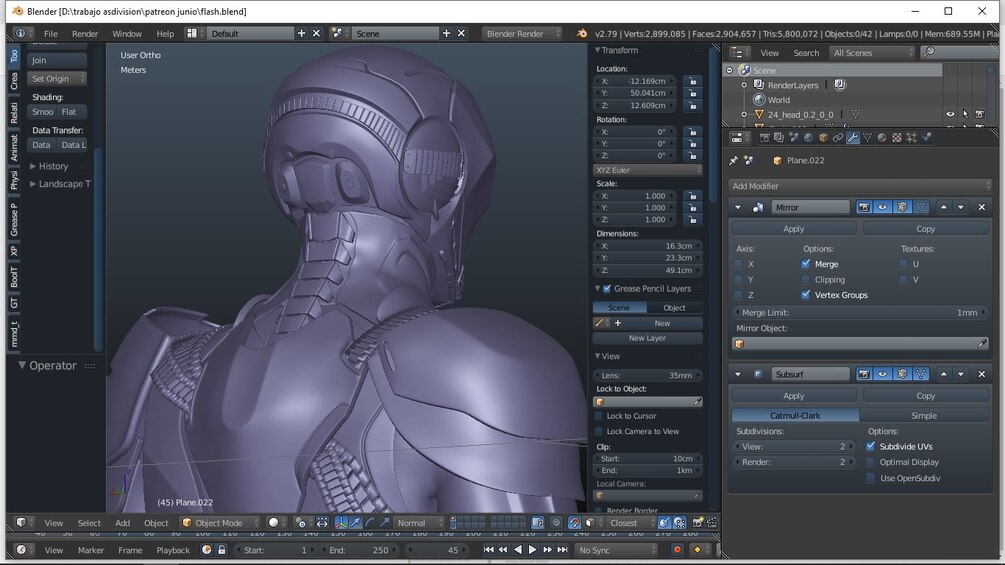The height and width of the screenshot is (565, 1005).
Task: Open the World properties tab
Action: click(808, 138)
